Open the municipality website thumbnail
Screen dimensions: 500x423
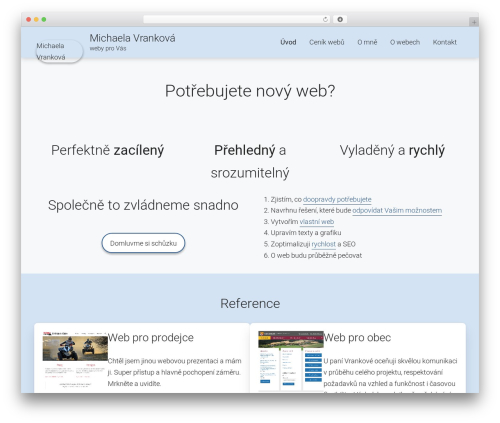tap(291, 360)
